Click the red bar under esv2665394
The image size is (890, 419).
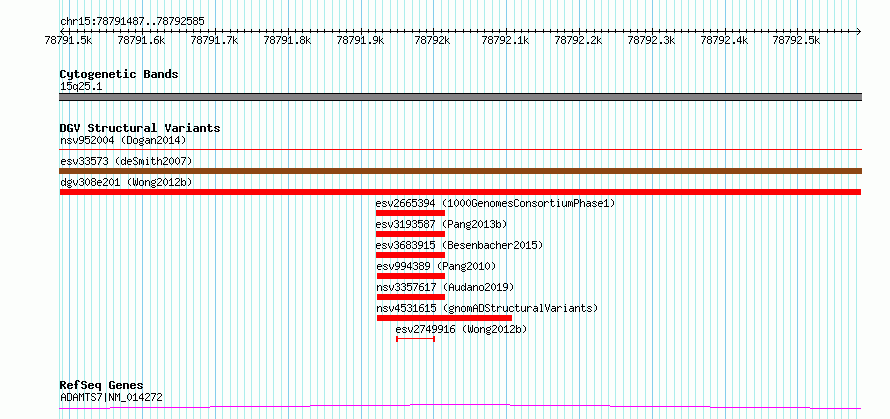tap(410, 213)
